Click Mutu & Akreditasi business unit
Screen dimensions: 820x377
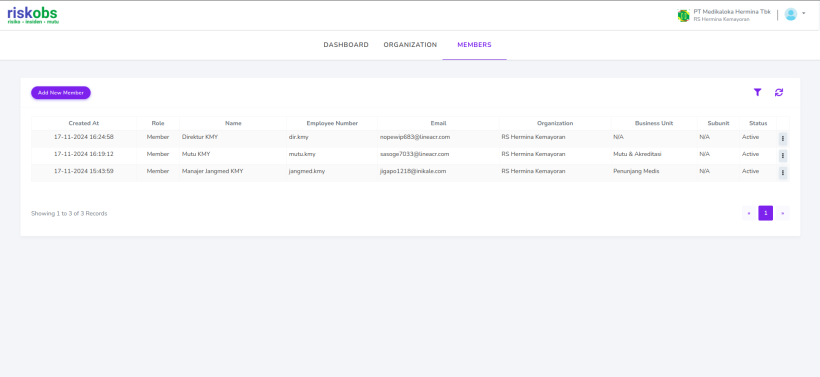click(637, 154)
